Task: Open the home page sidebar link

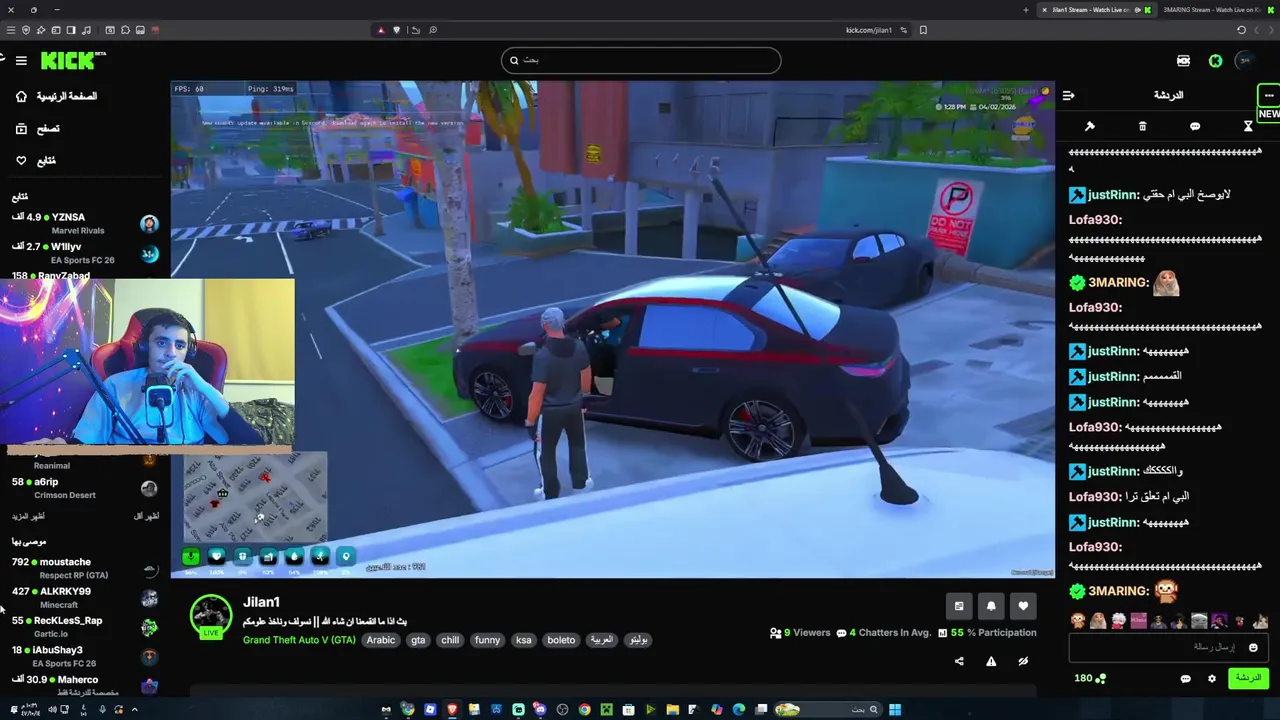Action: 57,96
